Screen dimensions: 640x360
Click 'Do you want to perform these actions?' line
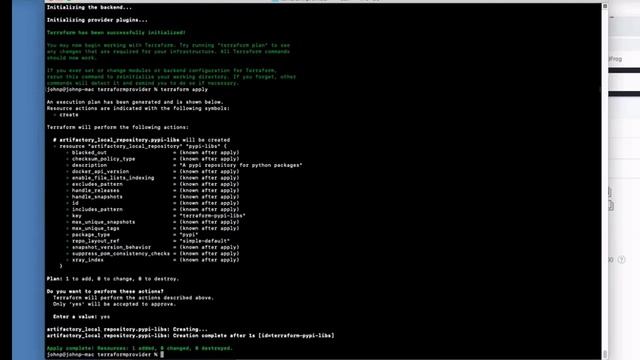pos(105,291)
